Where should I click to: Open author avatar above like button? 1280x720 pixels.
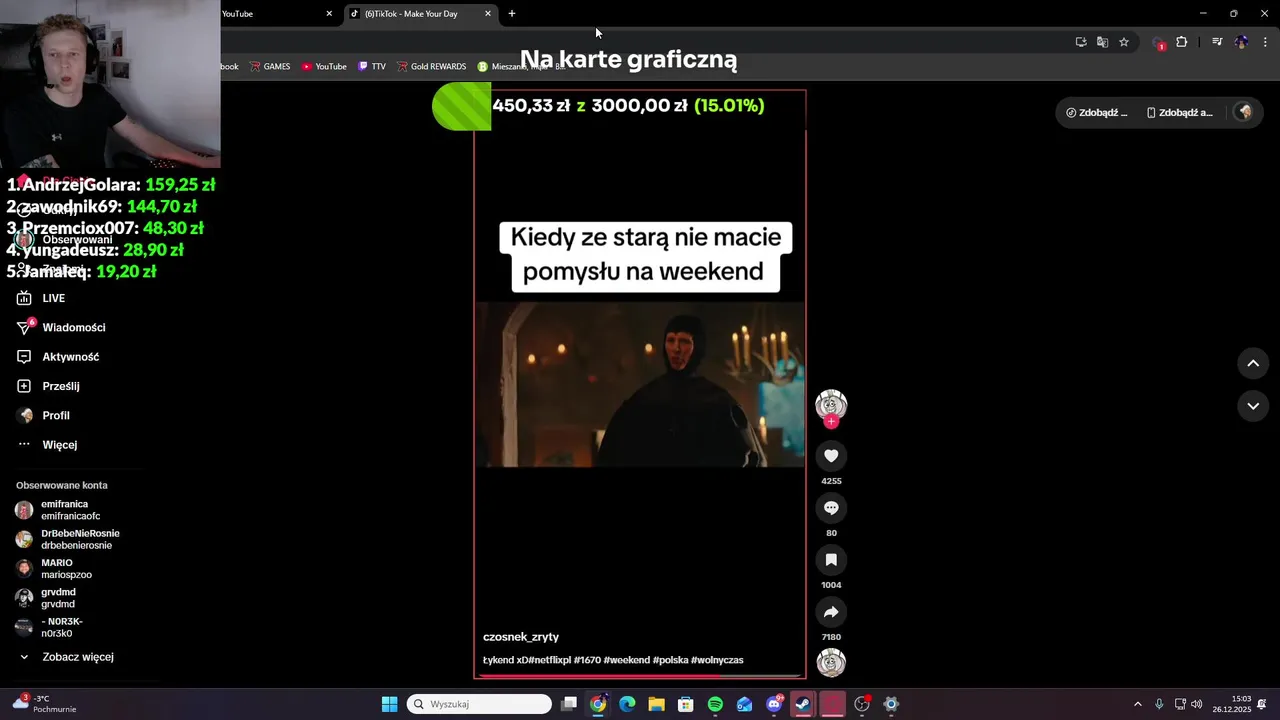831,404
